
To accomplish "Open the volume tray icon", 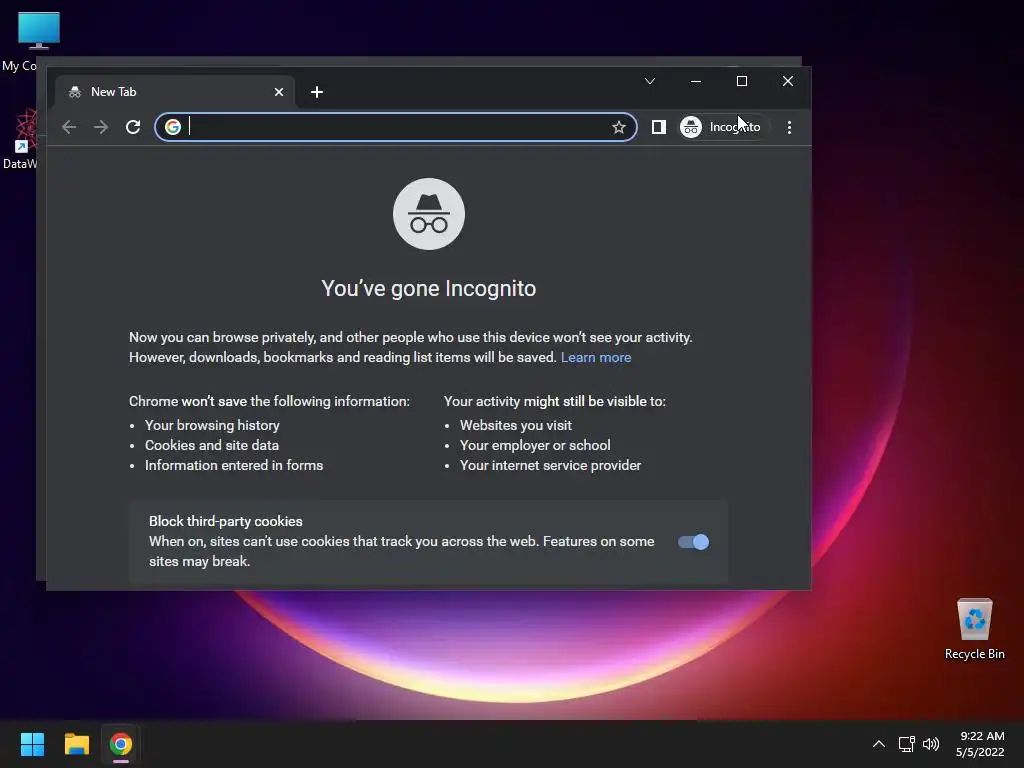I will pyautogui.click(x=931, y=744).
